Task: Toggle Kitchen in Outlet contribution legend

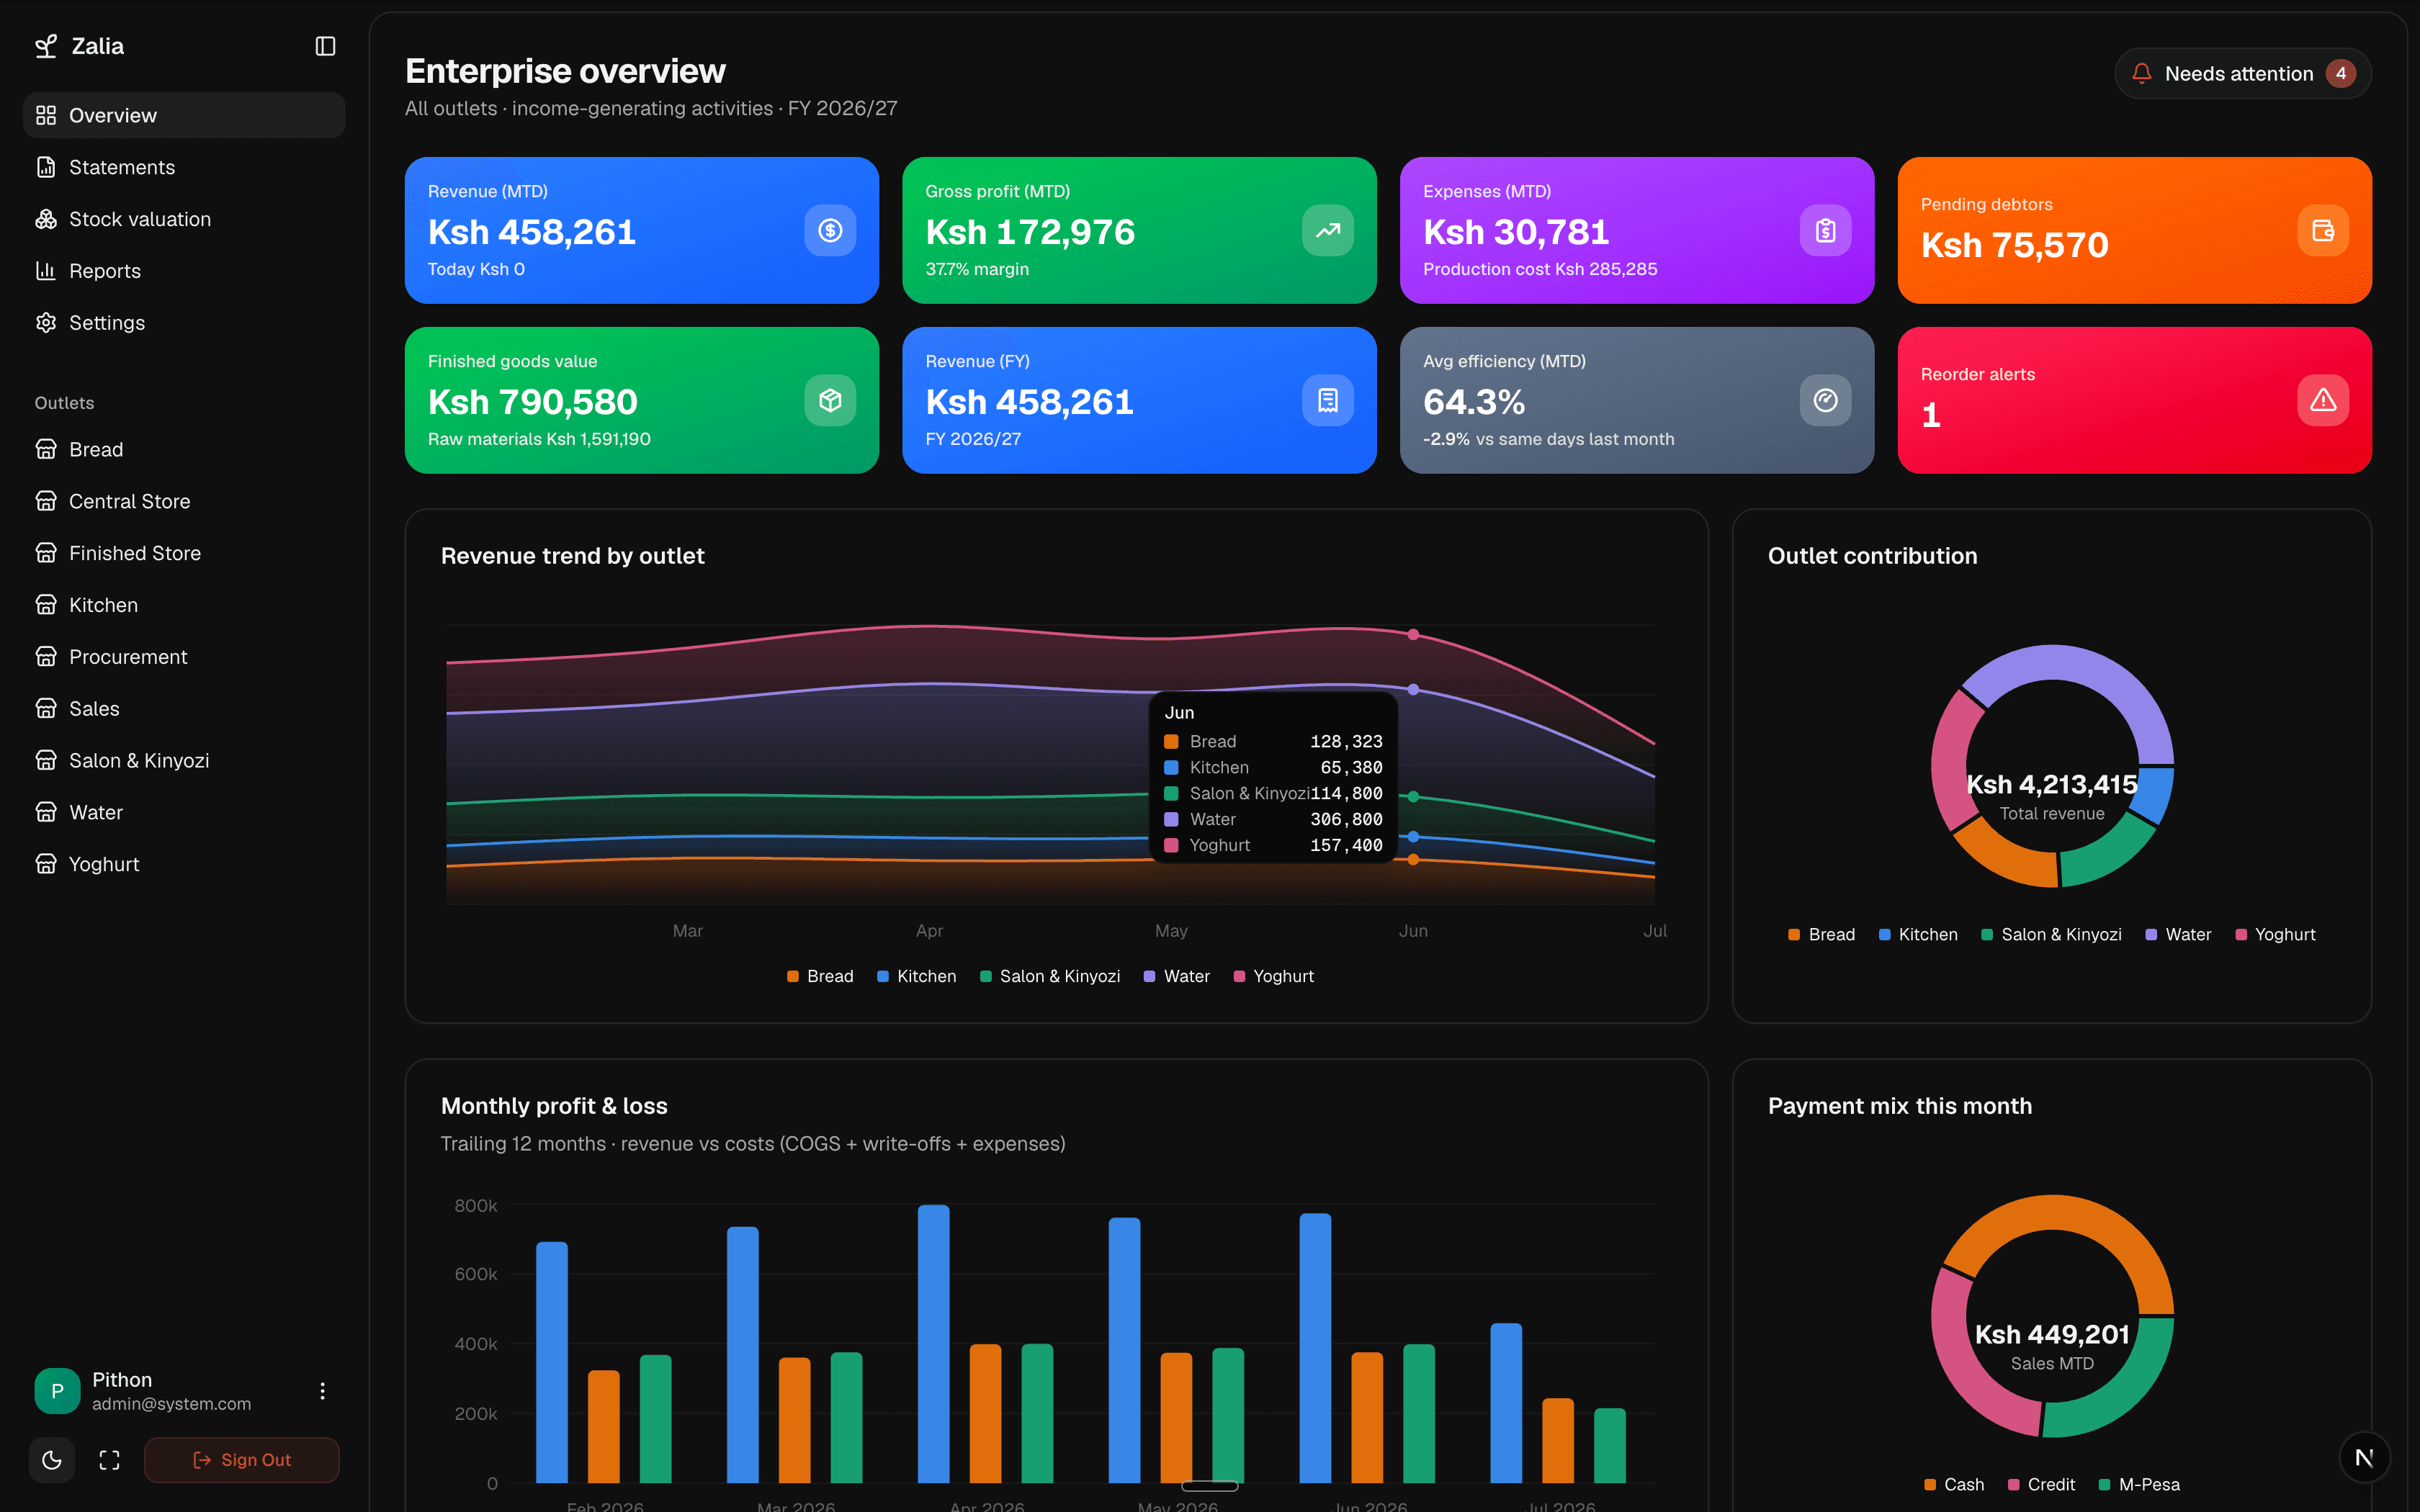Action: click(1918, 934)
